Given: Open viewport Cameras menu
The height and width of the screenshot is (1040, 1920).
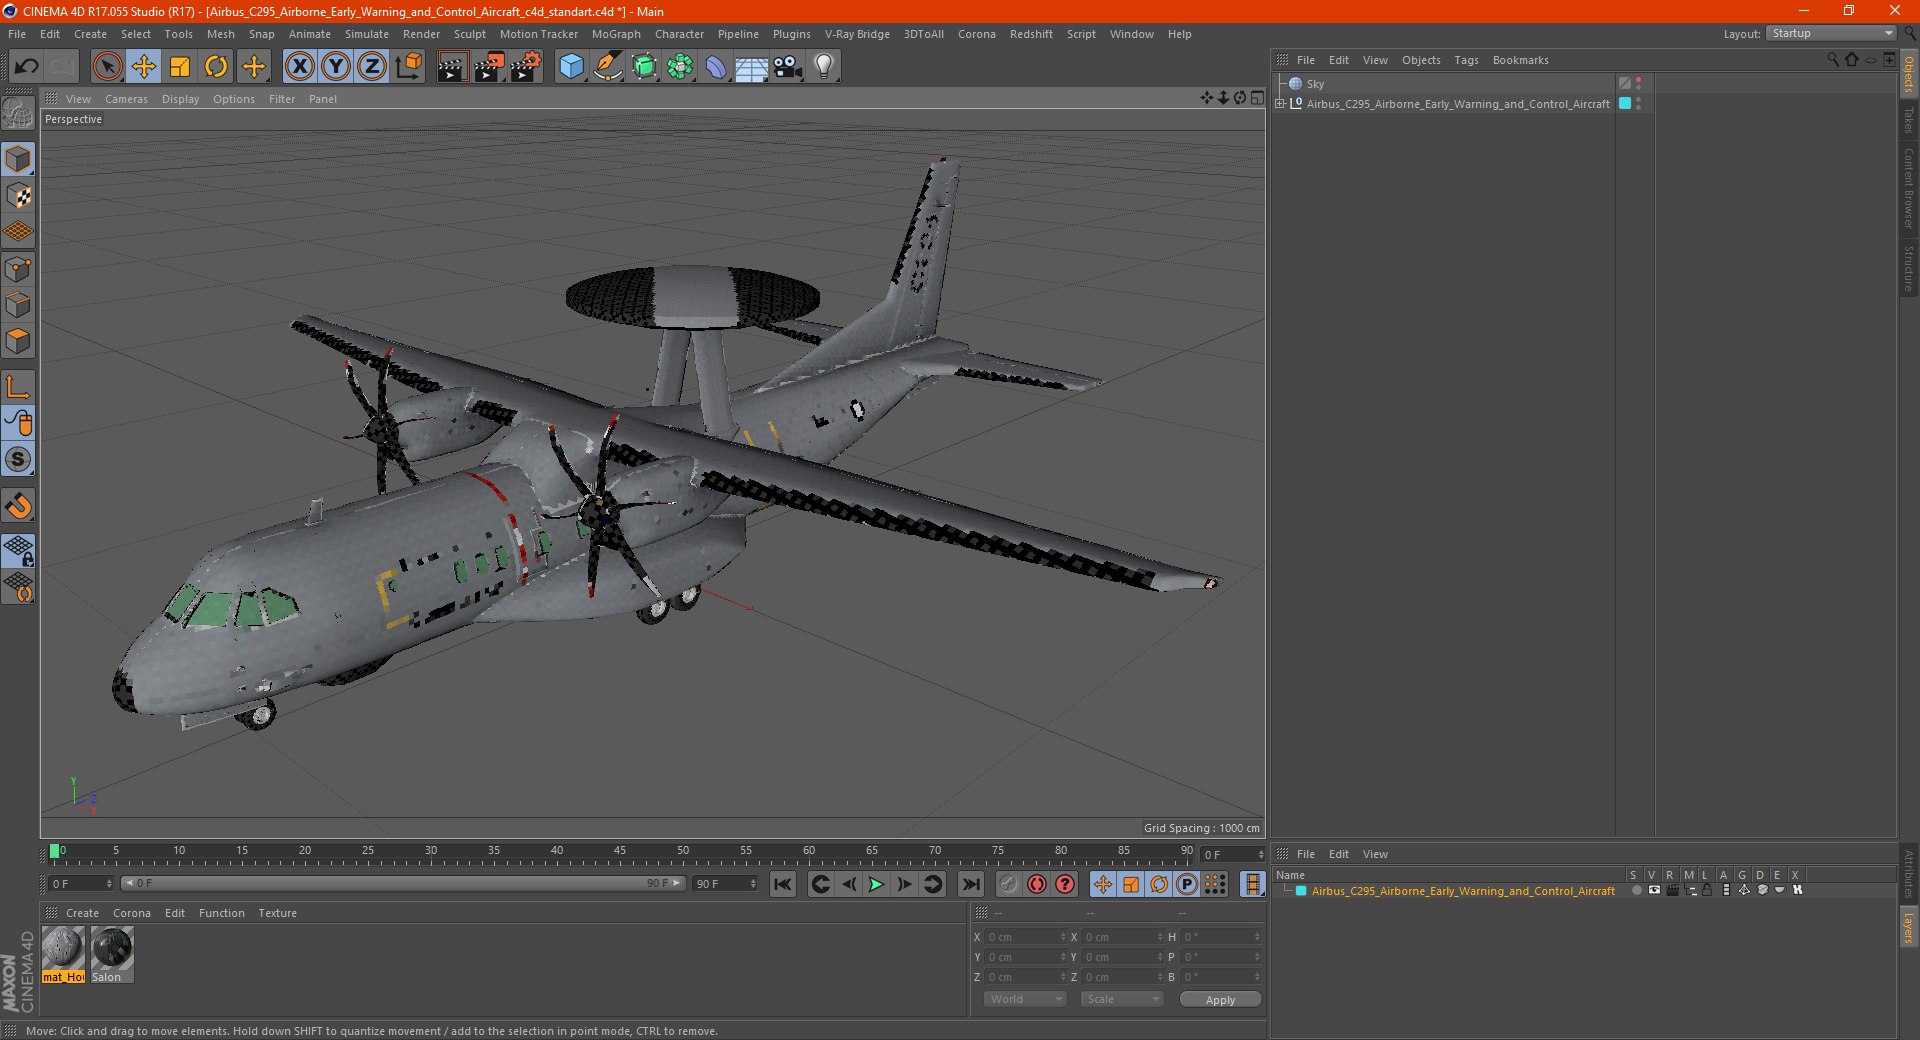Looking at the screenshot, I should pyautogui.click(x=126, y=99).
